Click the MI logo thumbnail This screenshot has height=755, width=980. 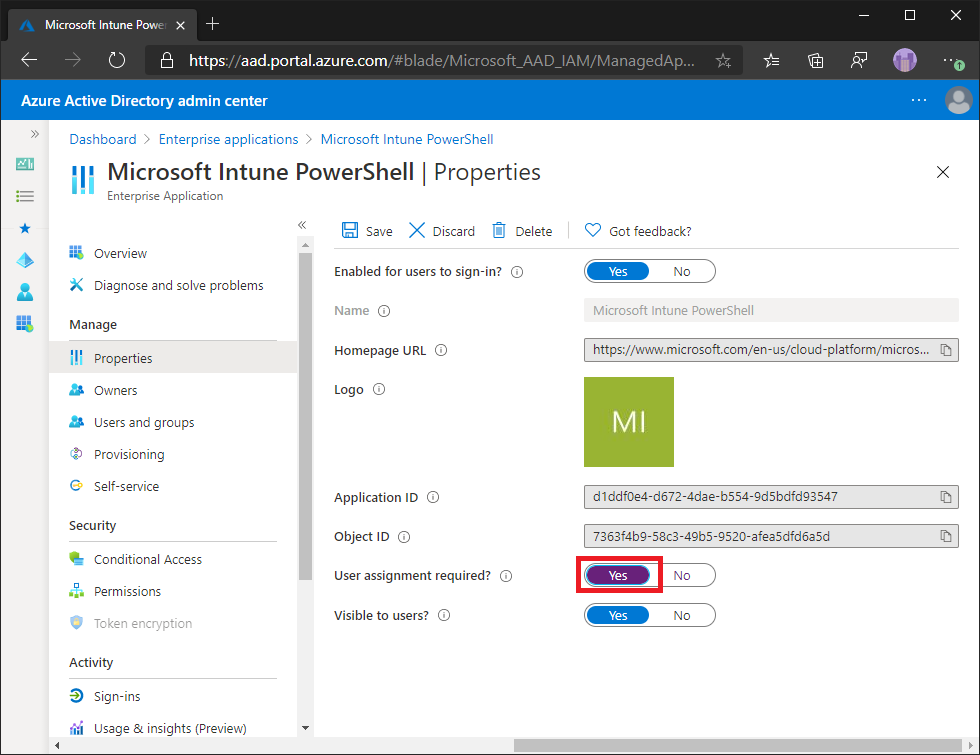(629, 422)
